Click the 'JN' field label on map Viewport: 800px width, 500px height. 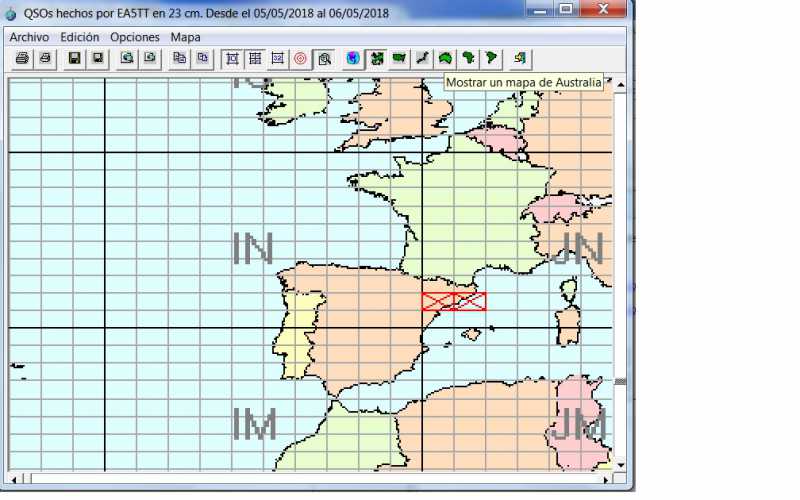pyautogui.click(x=578, y=249)
